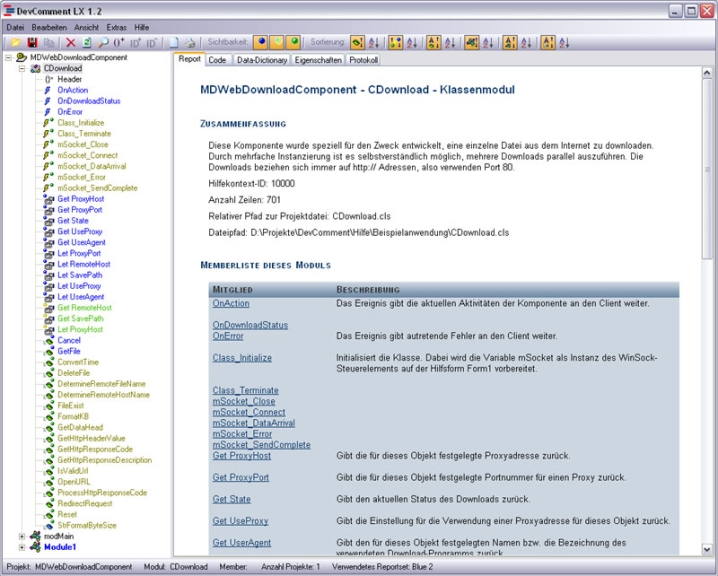Toggle the green ball visibility filter
This screenshot has width=718, height=576.
[293, 43]
